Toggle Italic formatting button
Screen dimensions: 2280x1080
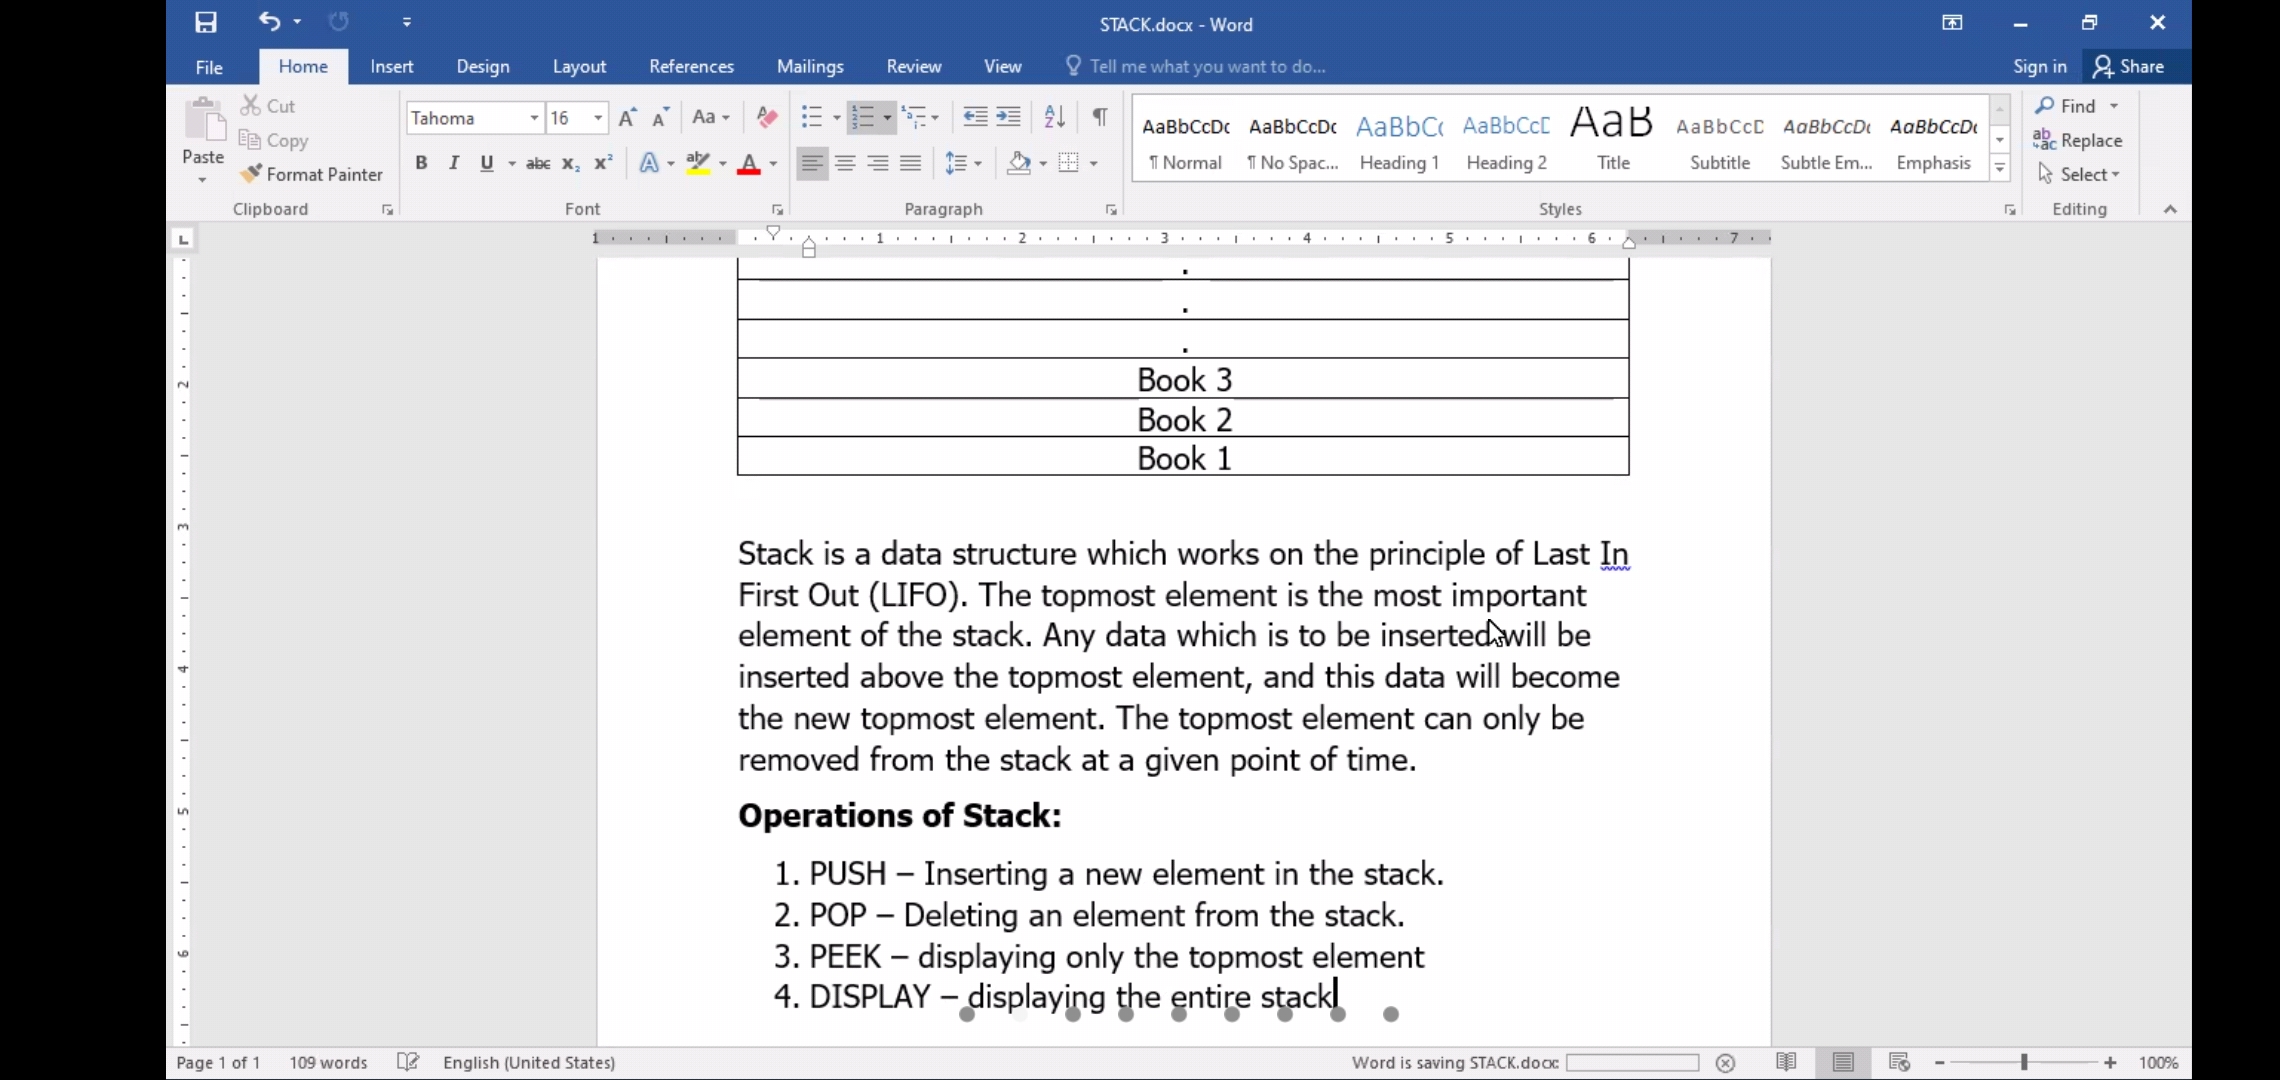tap(454, 164)
